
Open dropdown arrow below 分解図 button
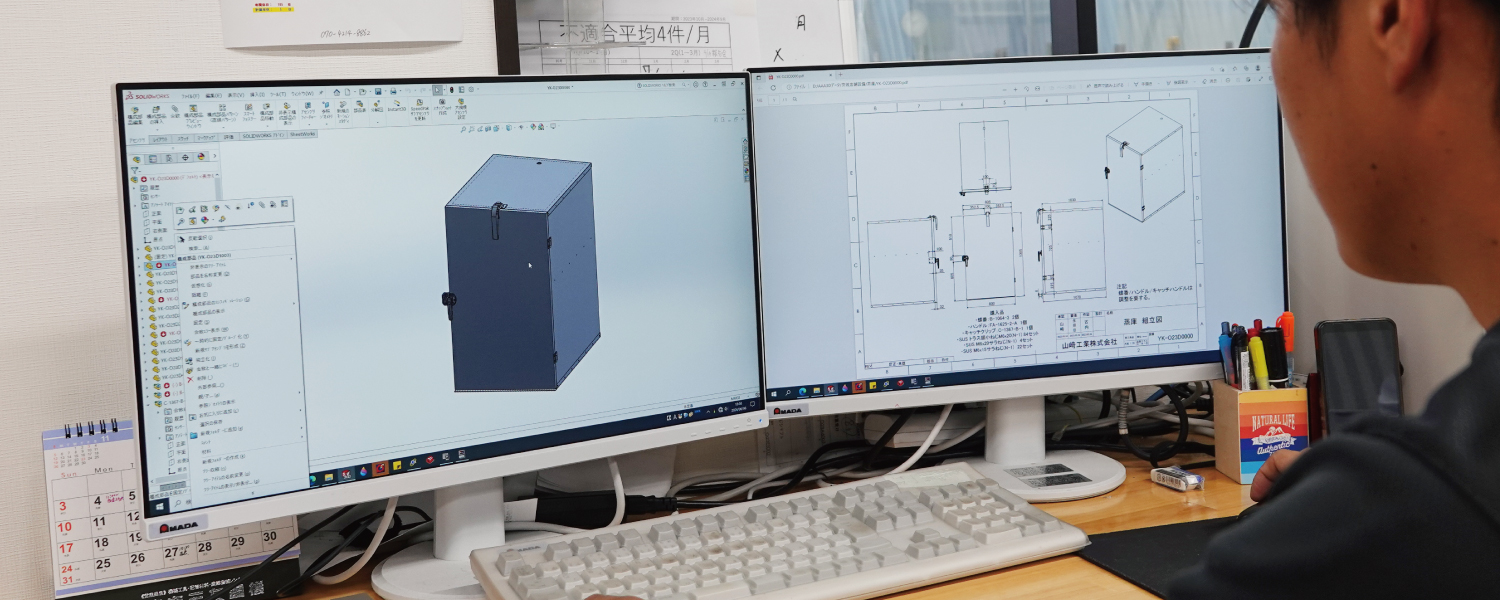[377, 122]
